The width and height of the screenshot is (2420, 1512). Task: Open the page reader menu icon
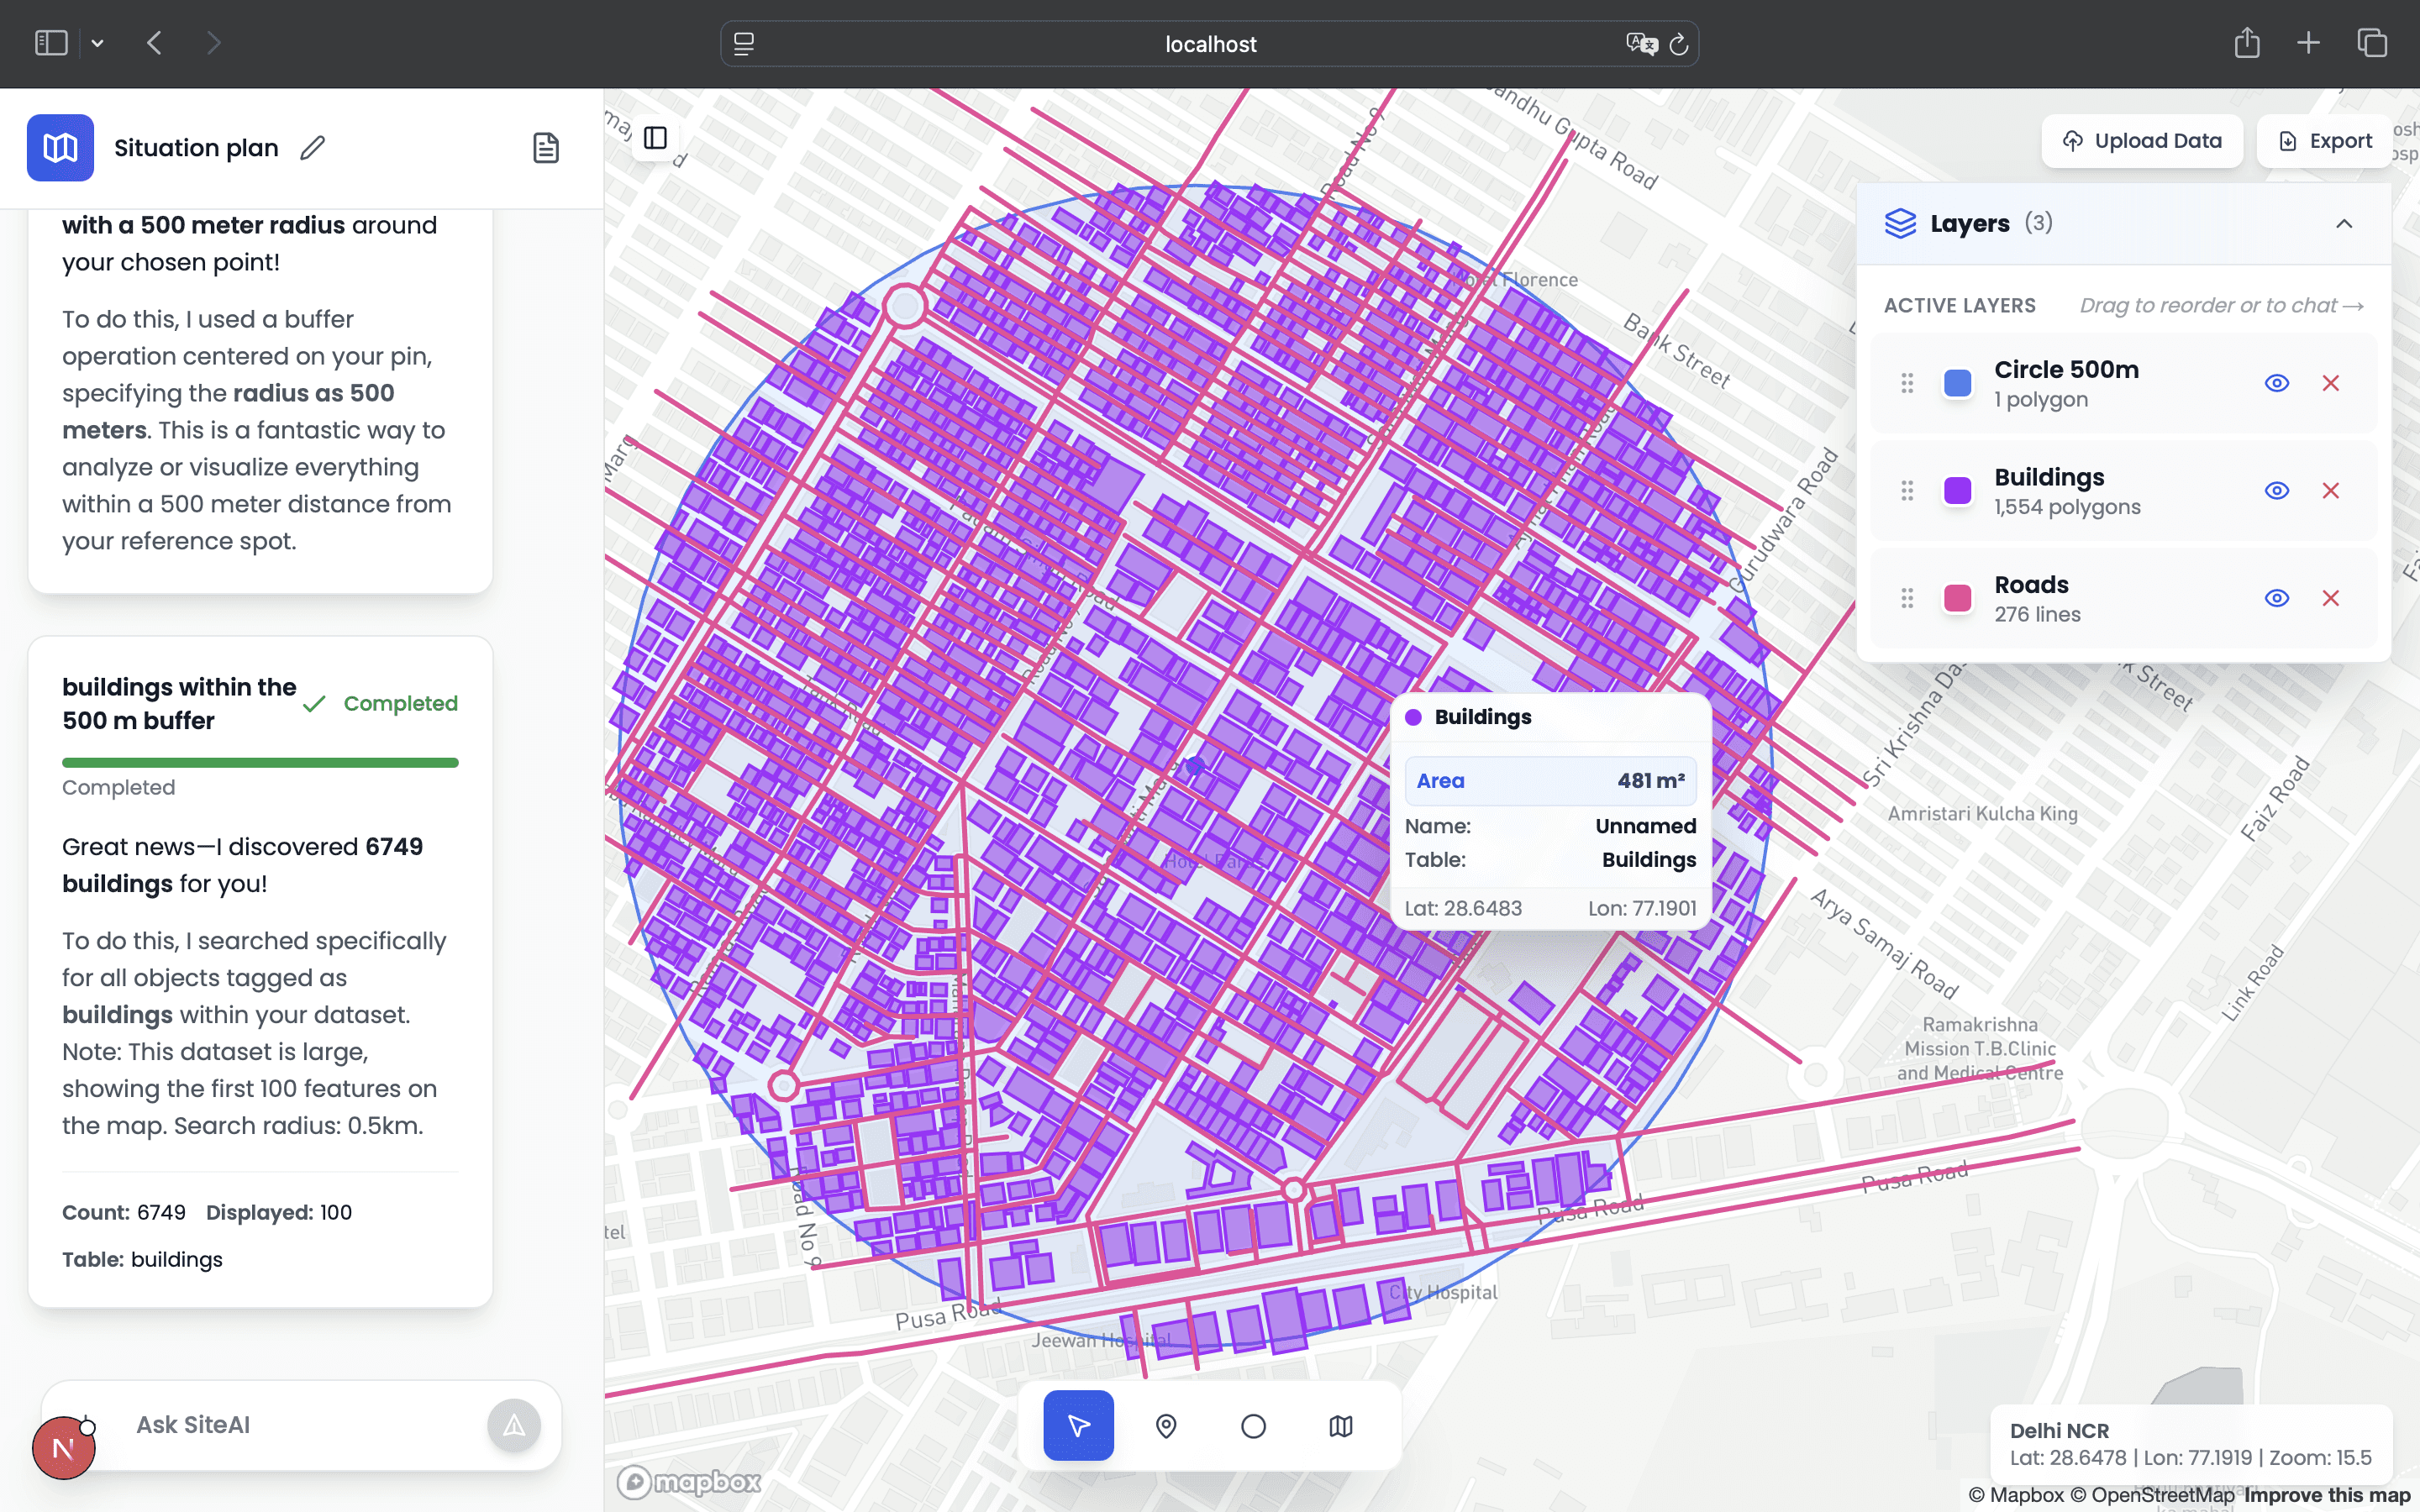[744, 44]
